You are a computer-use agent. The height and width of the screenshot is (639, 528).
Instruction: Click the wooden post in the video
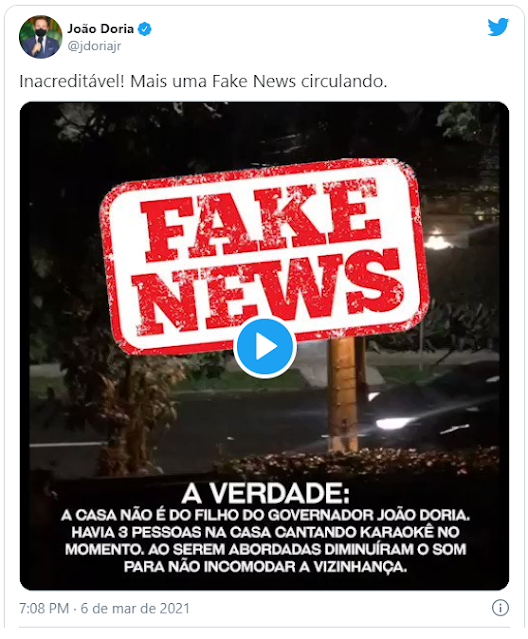pos(343,393)
